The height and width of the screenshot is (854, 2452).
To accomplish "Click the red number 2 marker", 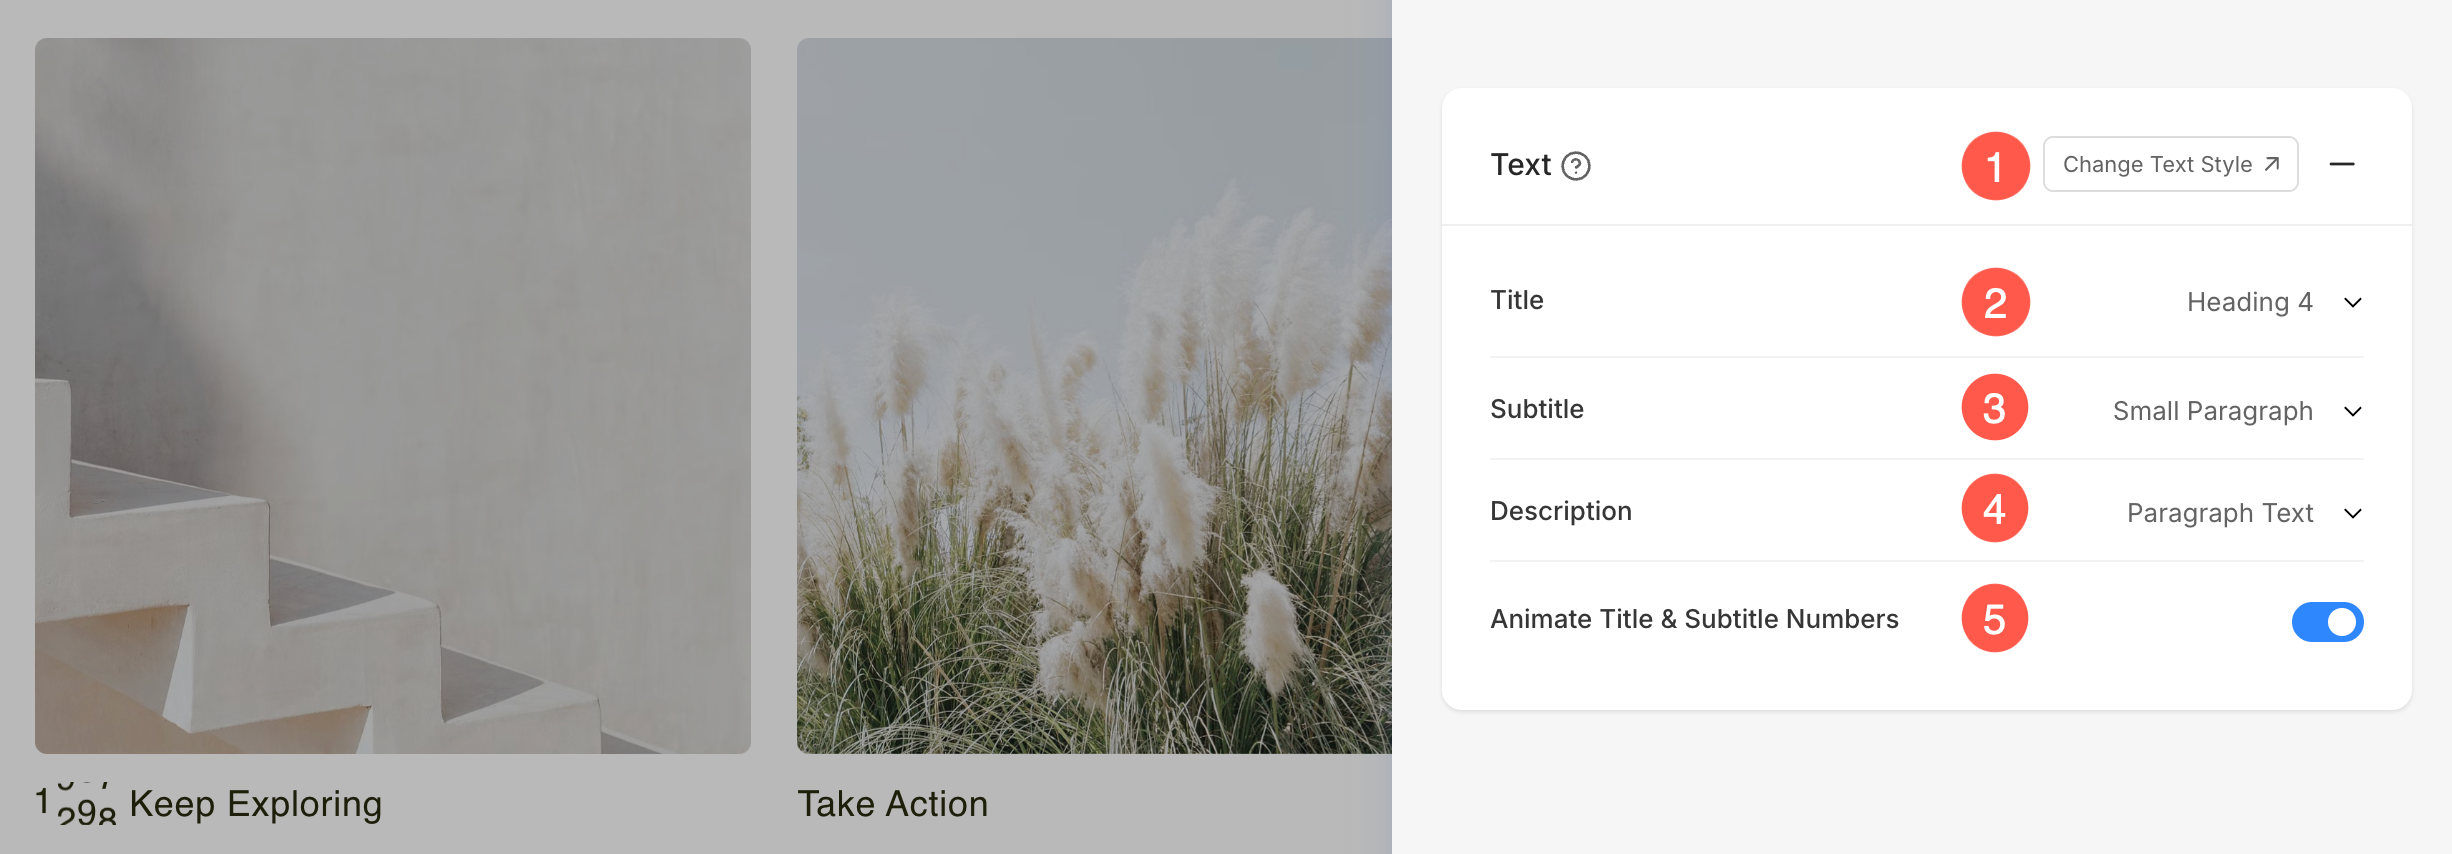I will click(1995, 302).
